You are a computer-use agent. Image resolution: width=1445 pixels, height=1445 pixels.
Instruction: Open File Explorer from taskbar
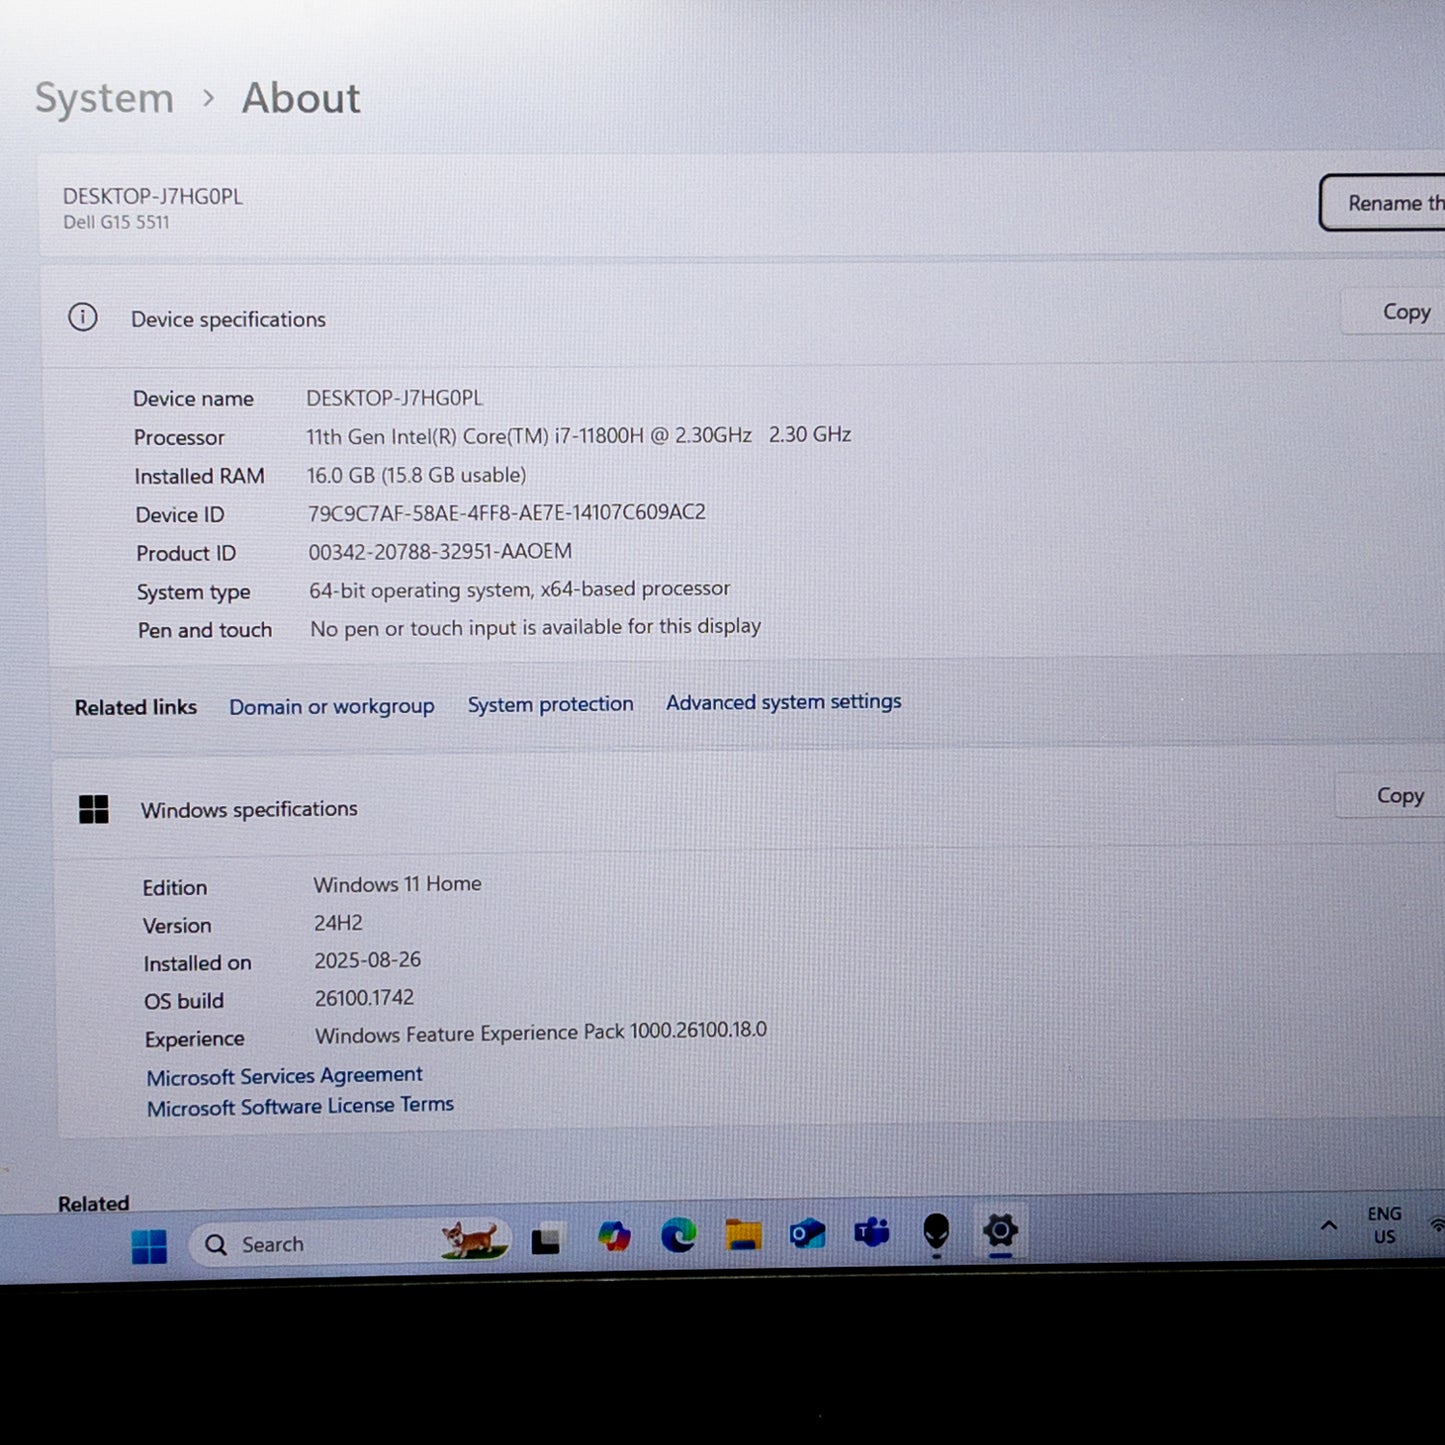coord(743,1235)
